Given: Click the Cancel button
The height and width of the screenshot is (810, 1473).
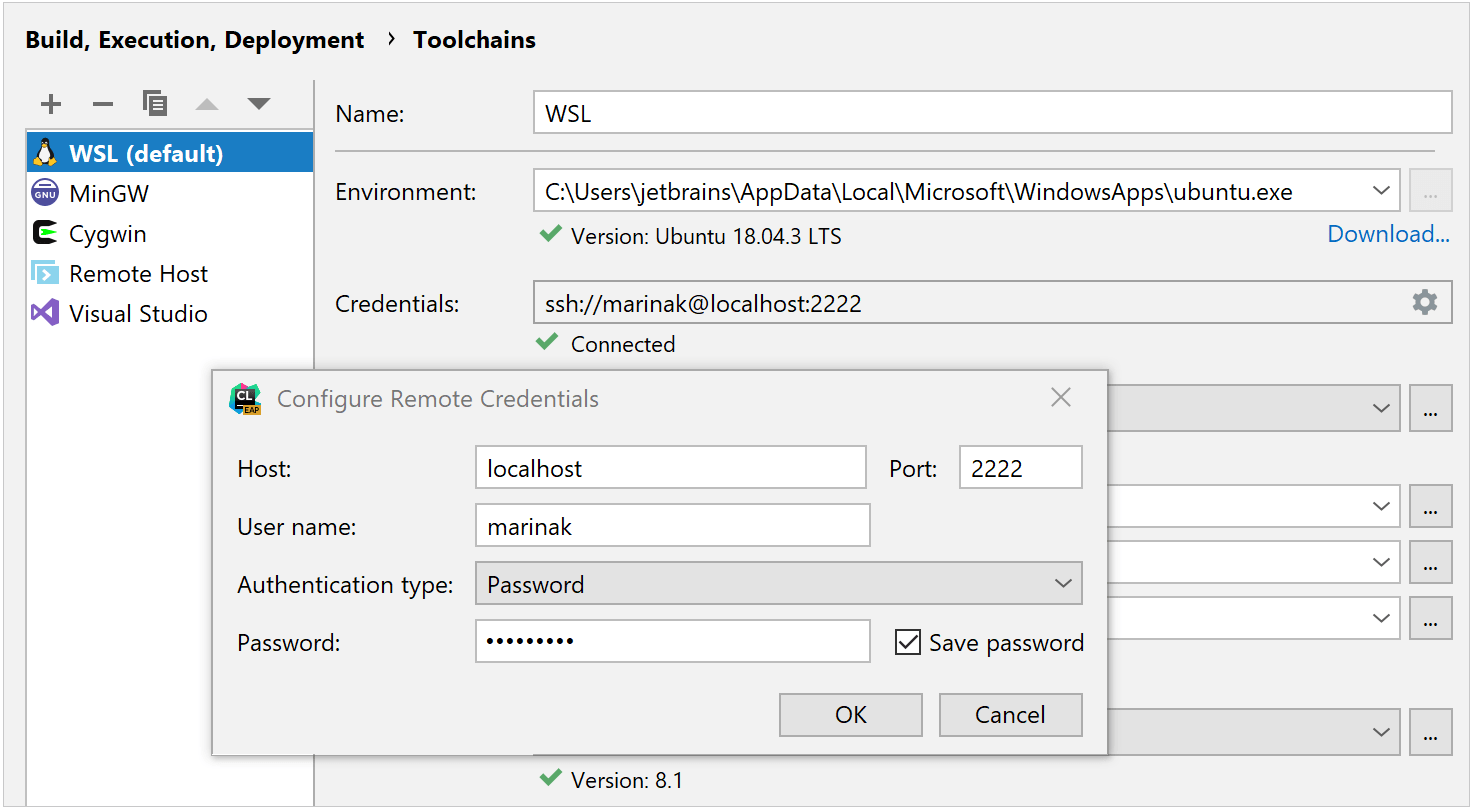Looking at the screenshot, I should (x=1010, y=714).
